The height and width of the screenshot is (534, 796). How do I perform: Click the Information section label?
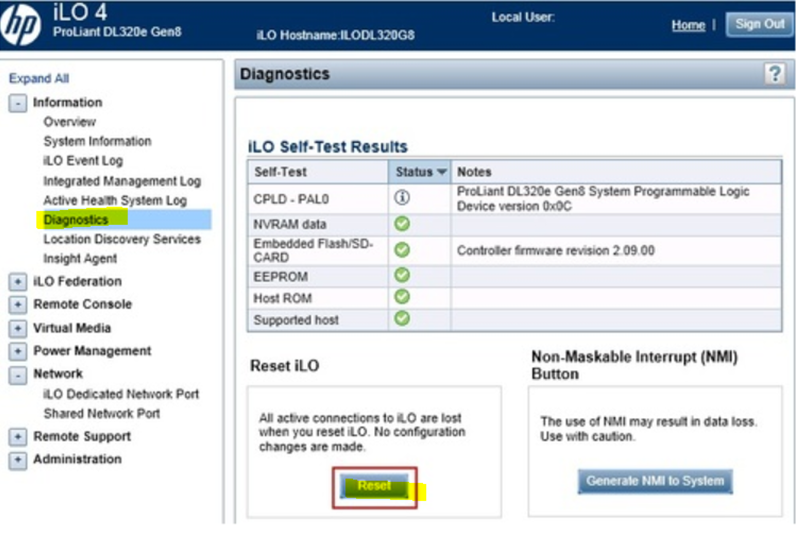[68, 103]
